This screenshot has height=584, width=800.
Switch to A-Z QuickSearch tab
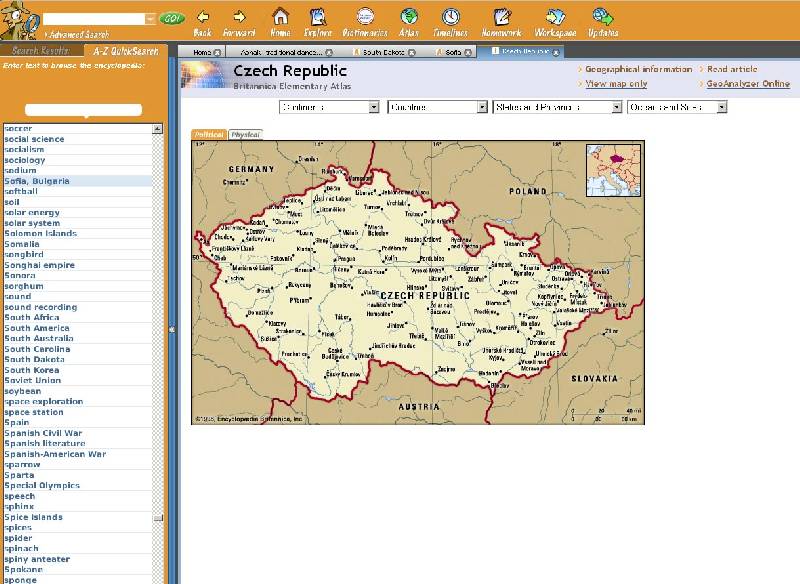coord(126,51)
